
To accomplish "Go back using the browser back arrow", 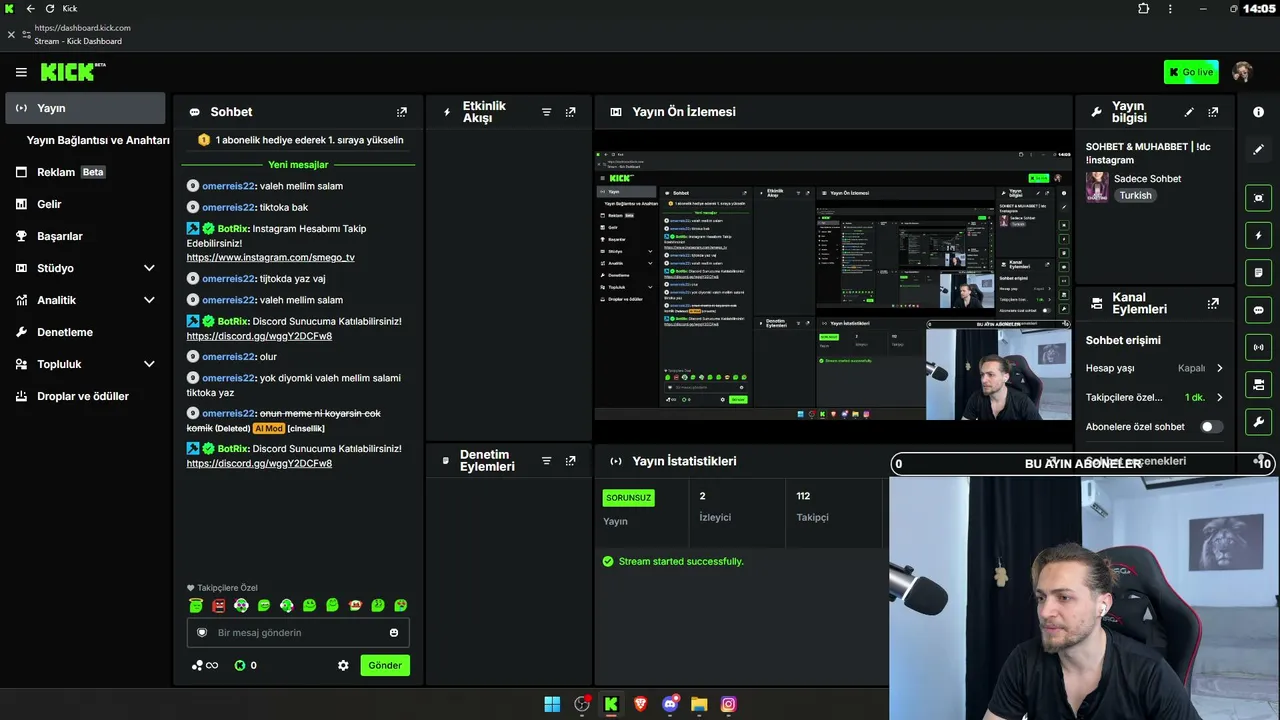I will tap(30, 9).
